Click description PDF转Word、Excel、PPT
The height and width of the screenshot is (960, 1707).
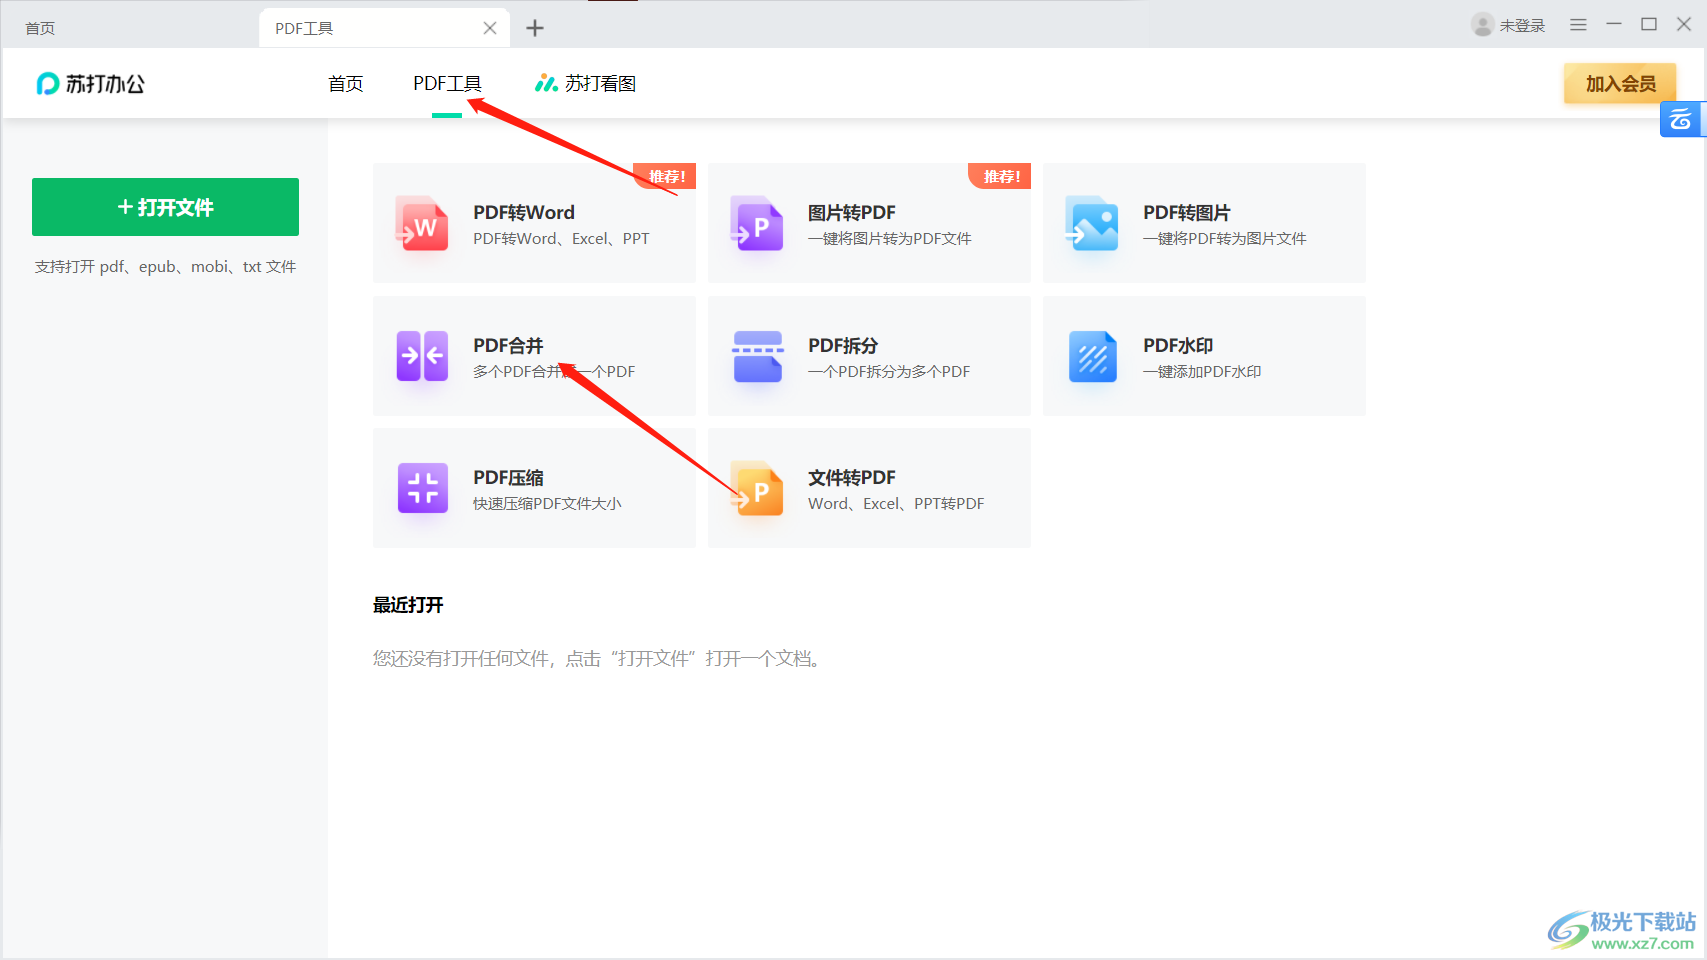click(561, 239)
